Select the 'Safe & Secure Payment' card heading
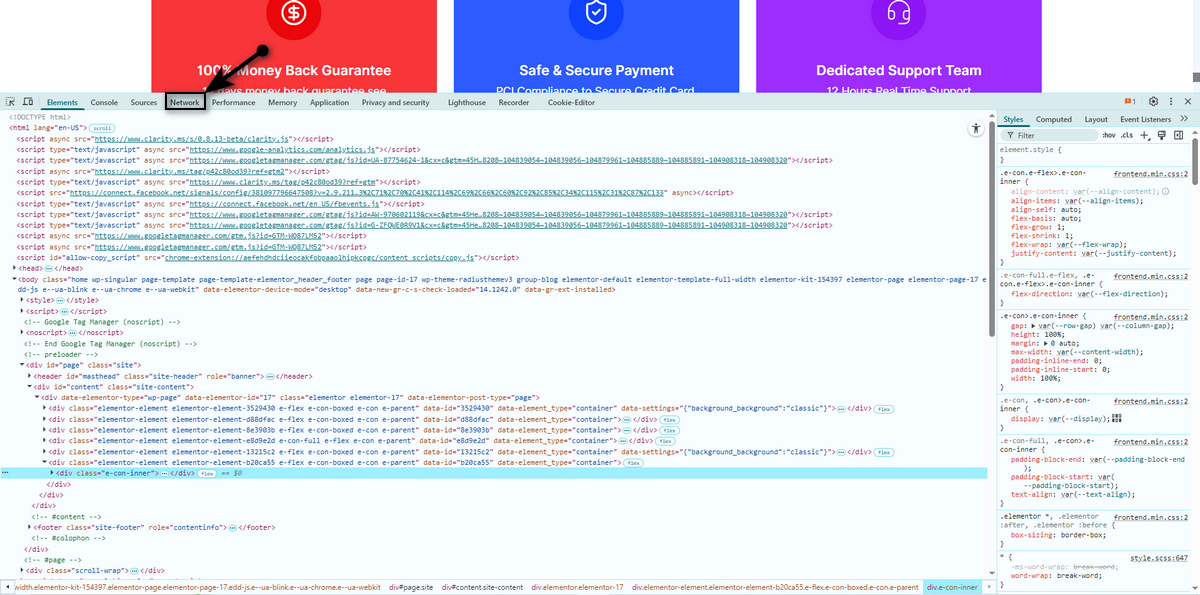 [596, 70]
